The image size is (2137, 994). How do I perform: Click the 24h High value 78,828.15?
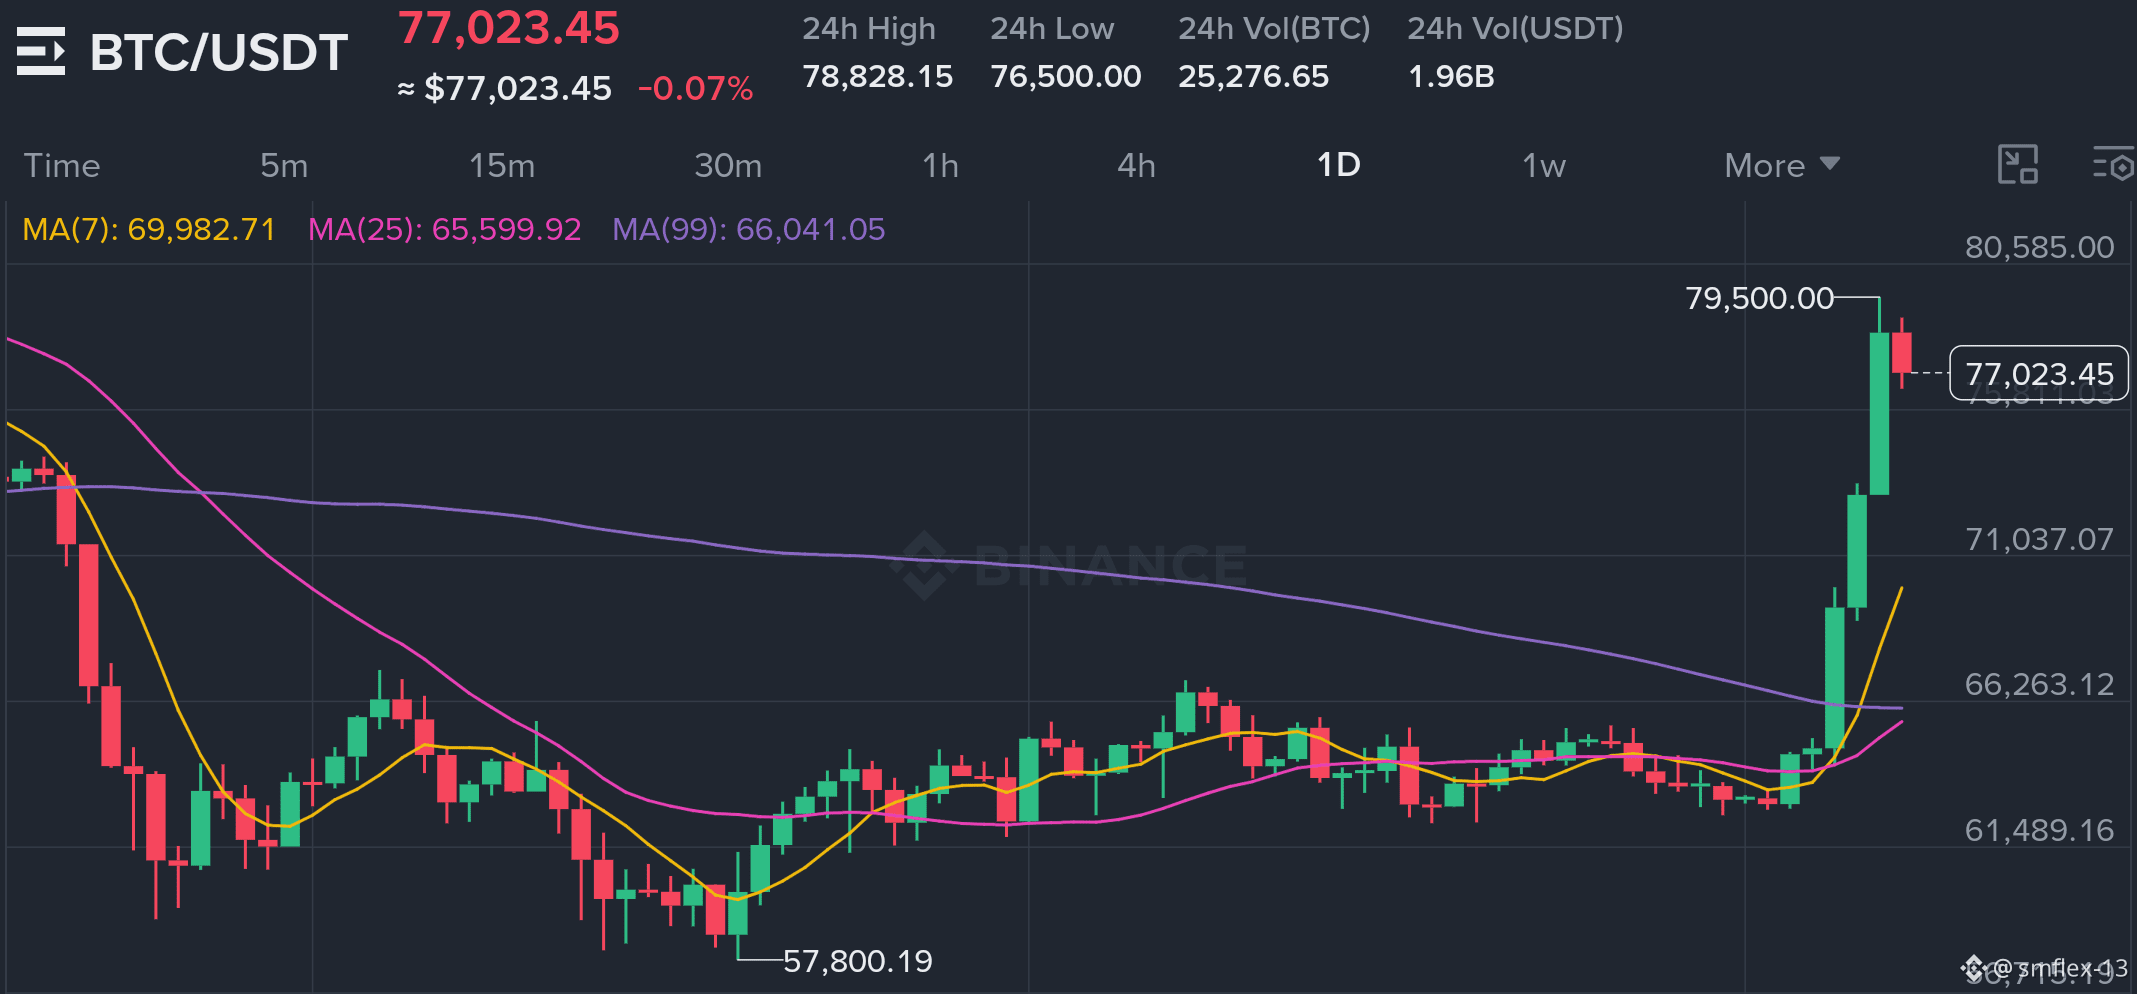click(878, 77)
